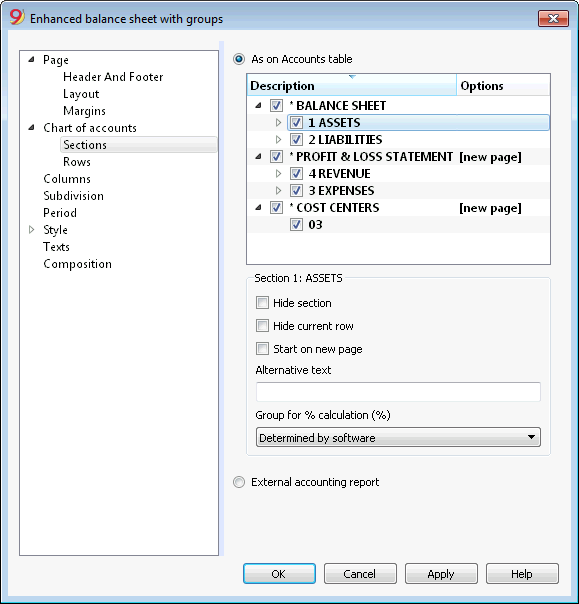Select the Rows item under Chart of accounts
The width and height of the screenshot is (579, 604).
77,162
